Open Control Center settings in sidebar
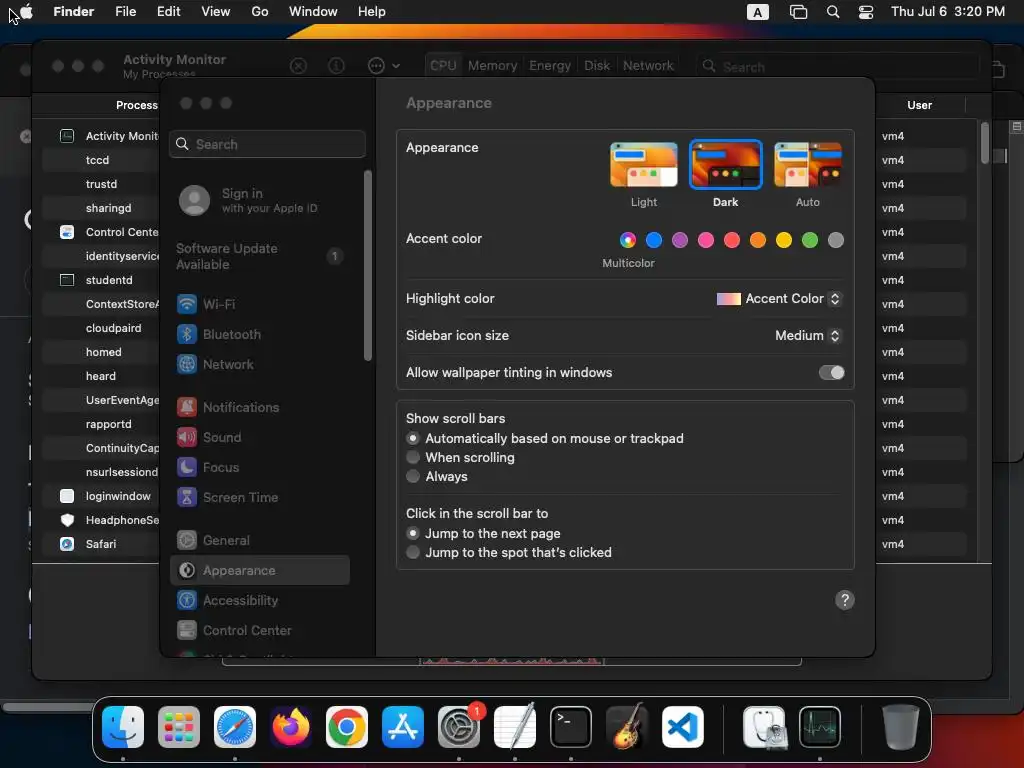The image size is (1024, 768). point(261,631)
